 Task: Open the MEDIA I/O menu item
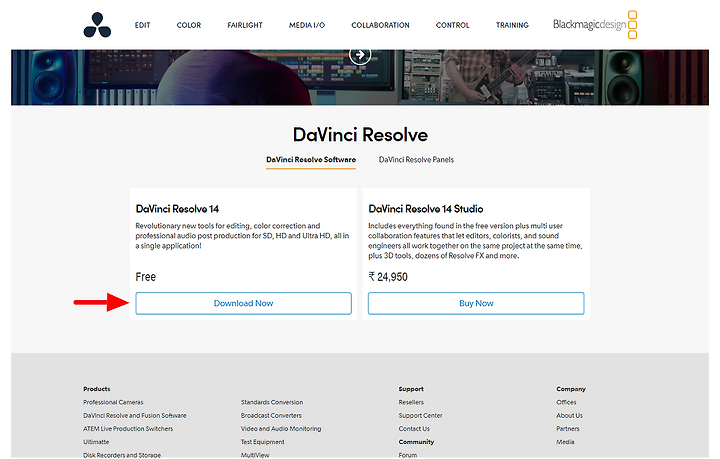tap(307, 25)
